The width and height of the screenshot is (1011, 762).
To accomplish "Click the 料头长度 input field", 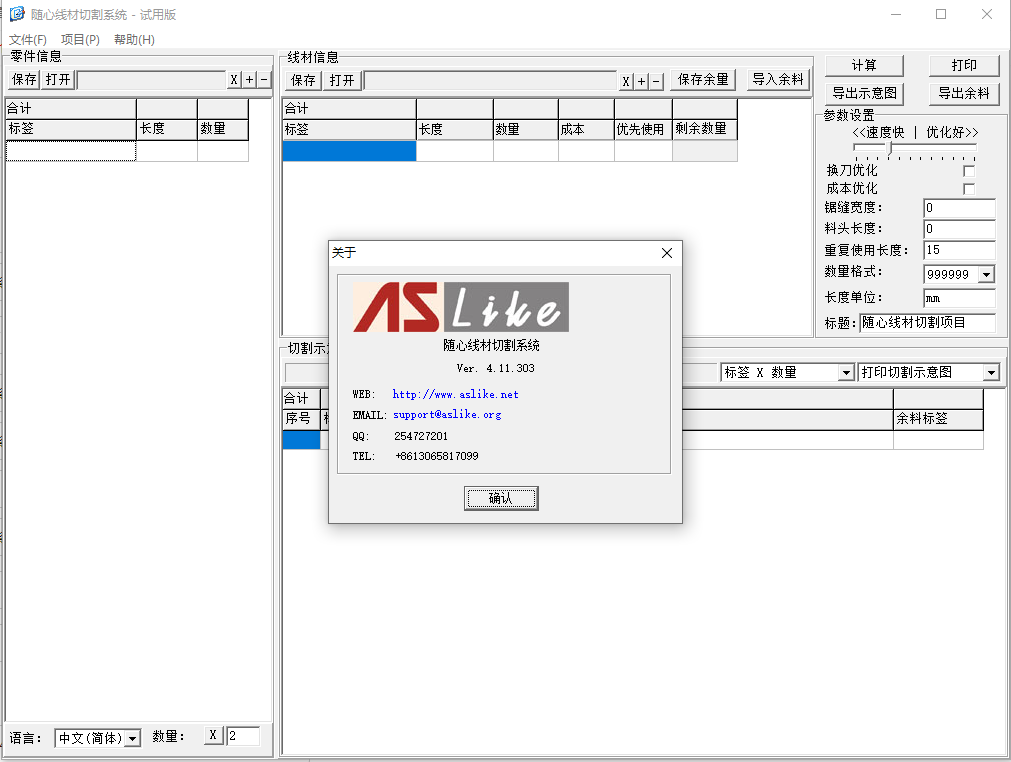I will coord(959,228).
